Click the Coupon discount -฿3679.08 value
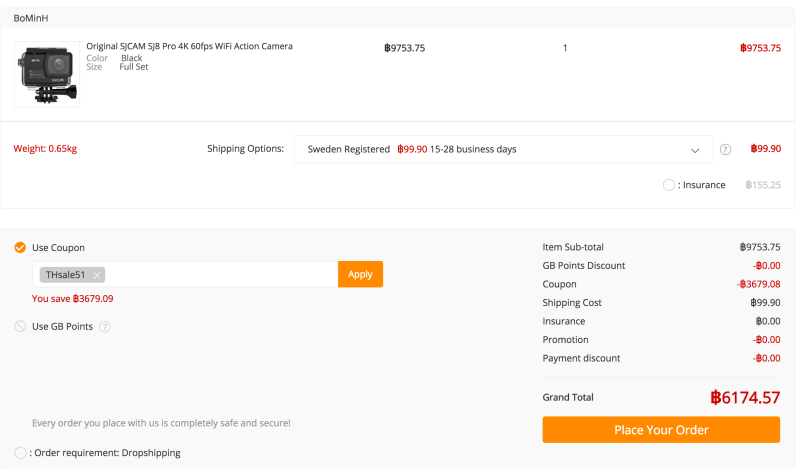Screen dimensions: 800x469 point(759,284)
